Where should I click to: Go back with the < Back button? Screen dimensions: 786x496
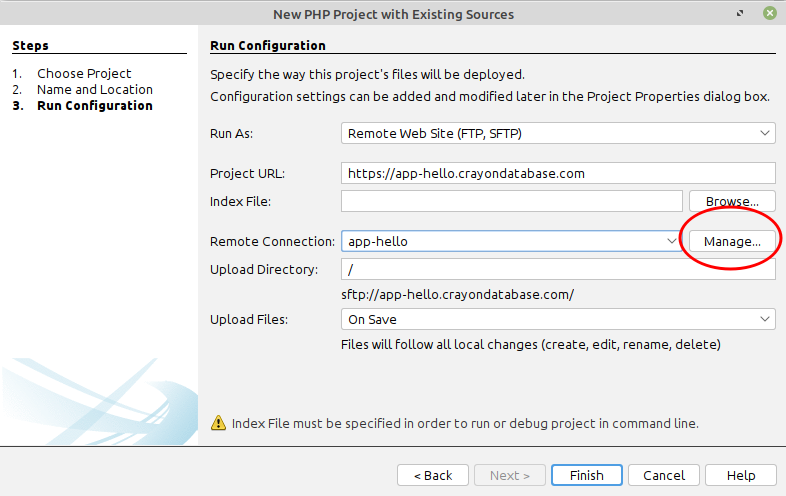pos(433,475)
